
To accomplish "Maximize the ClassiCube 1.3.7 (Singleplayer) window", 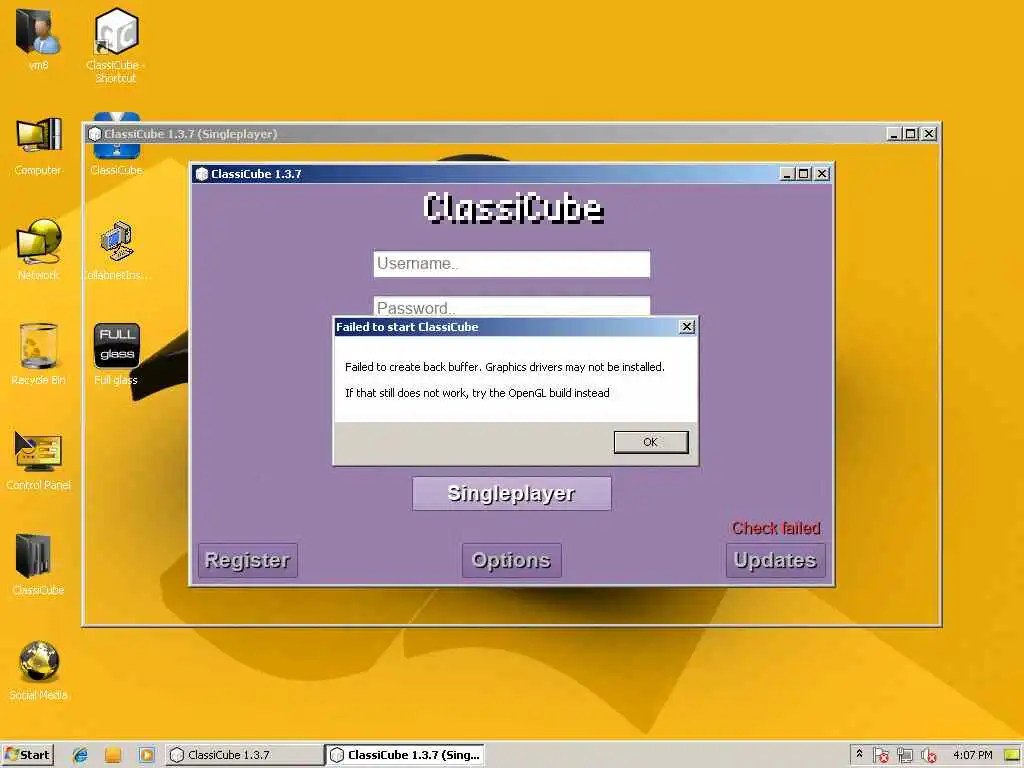I will point(911,134).
